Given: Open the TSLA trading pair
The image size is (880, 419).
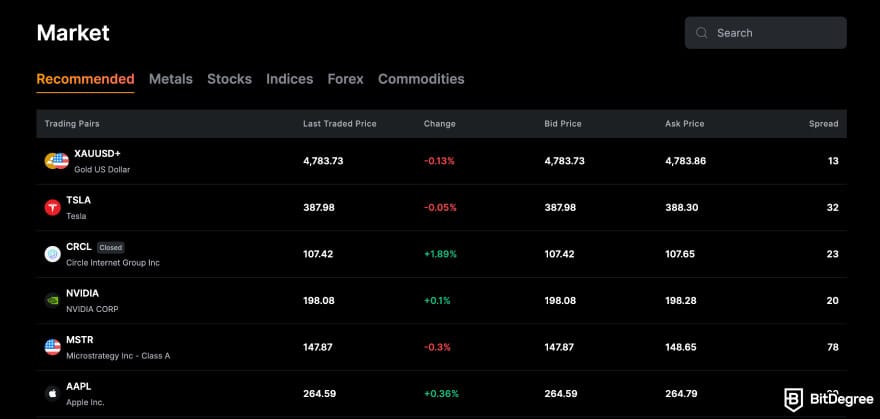Looking at the screenshot, I should 442,208.
